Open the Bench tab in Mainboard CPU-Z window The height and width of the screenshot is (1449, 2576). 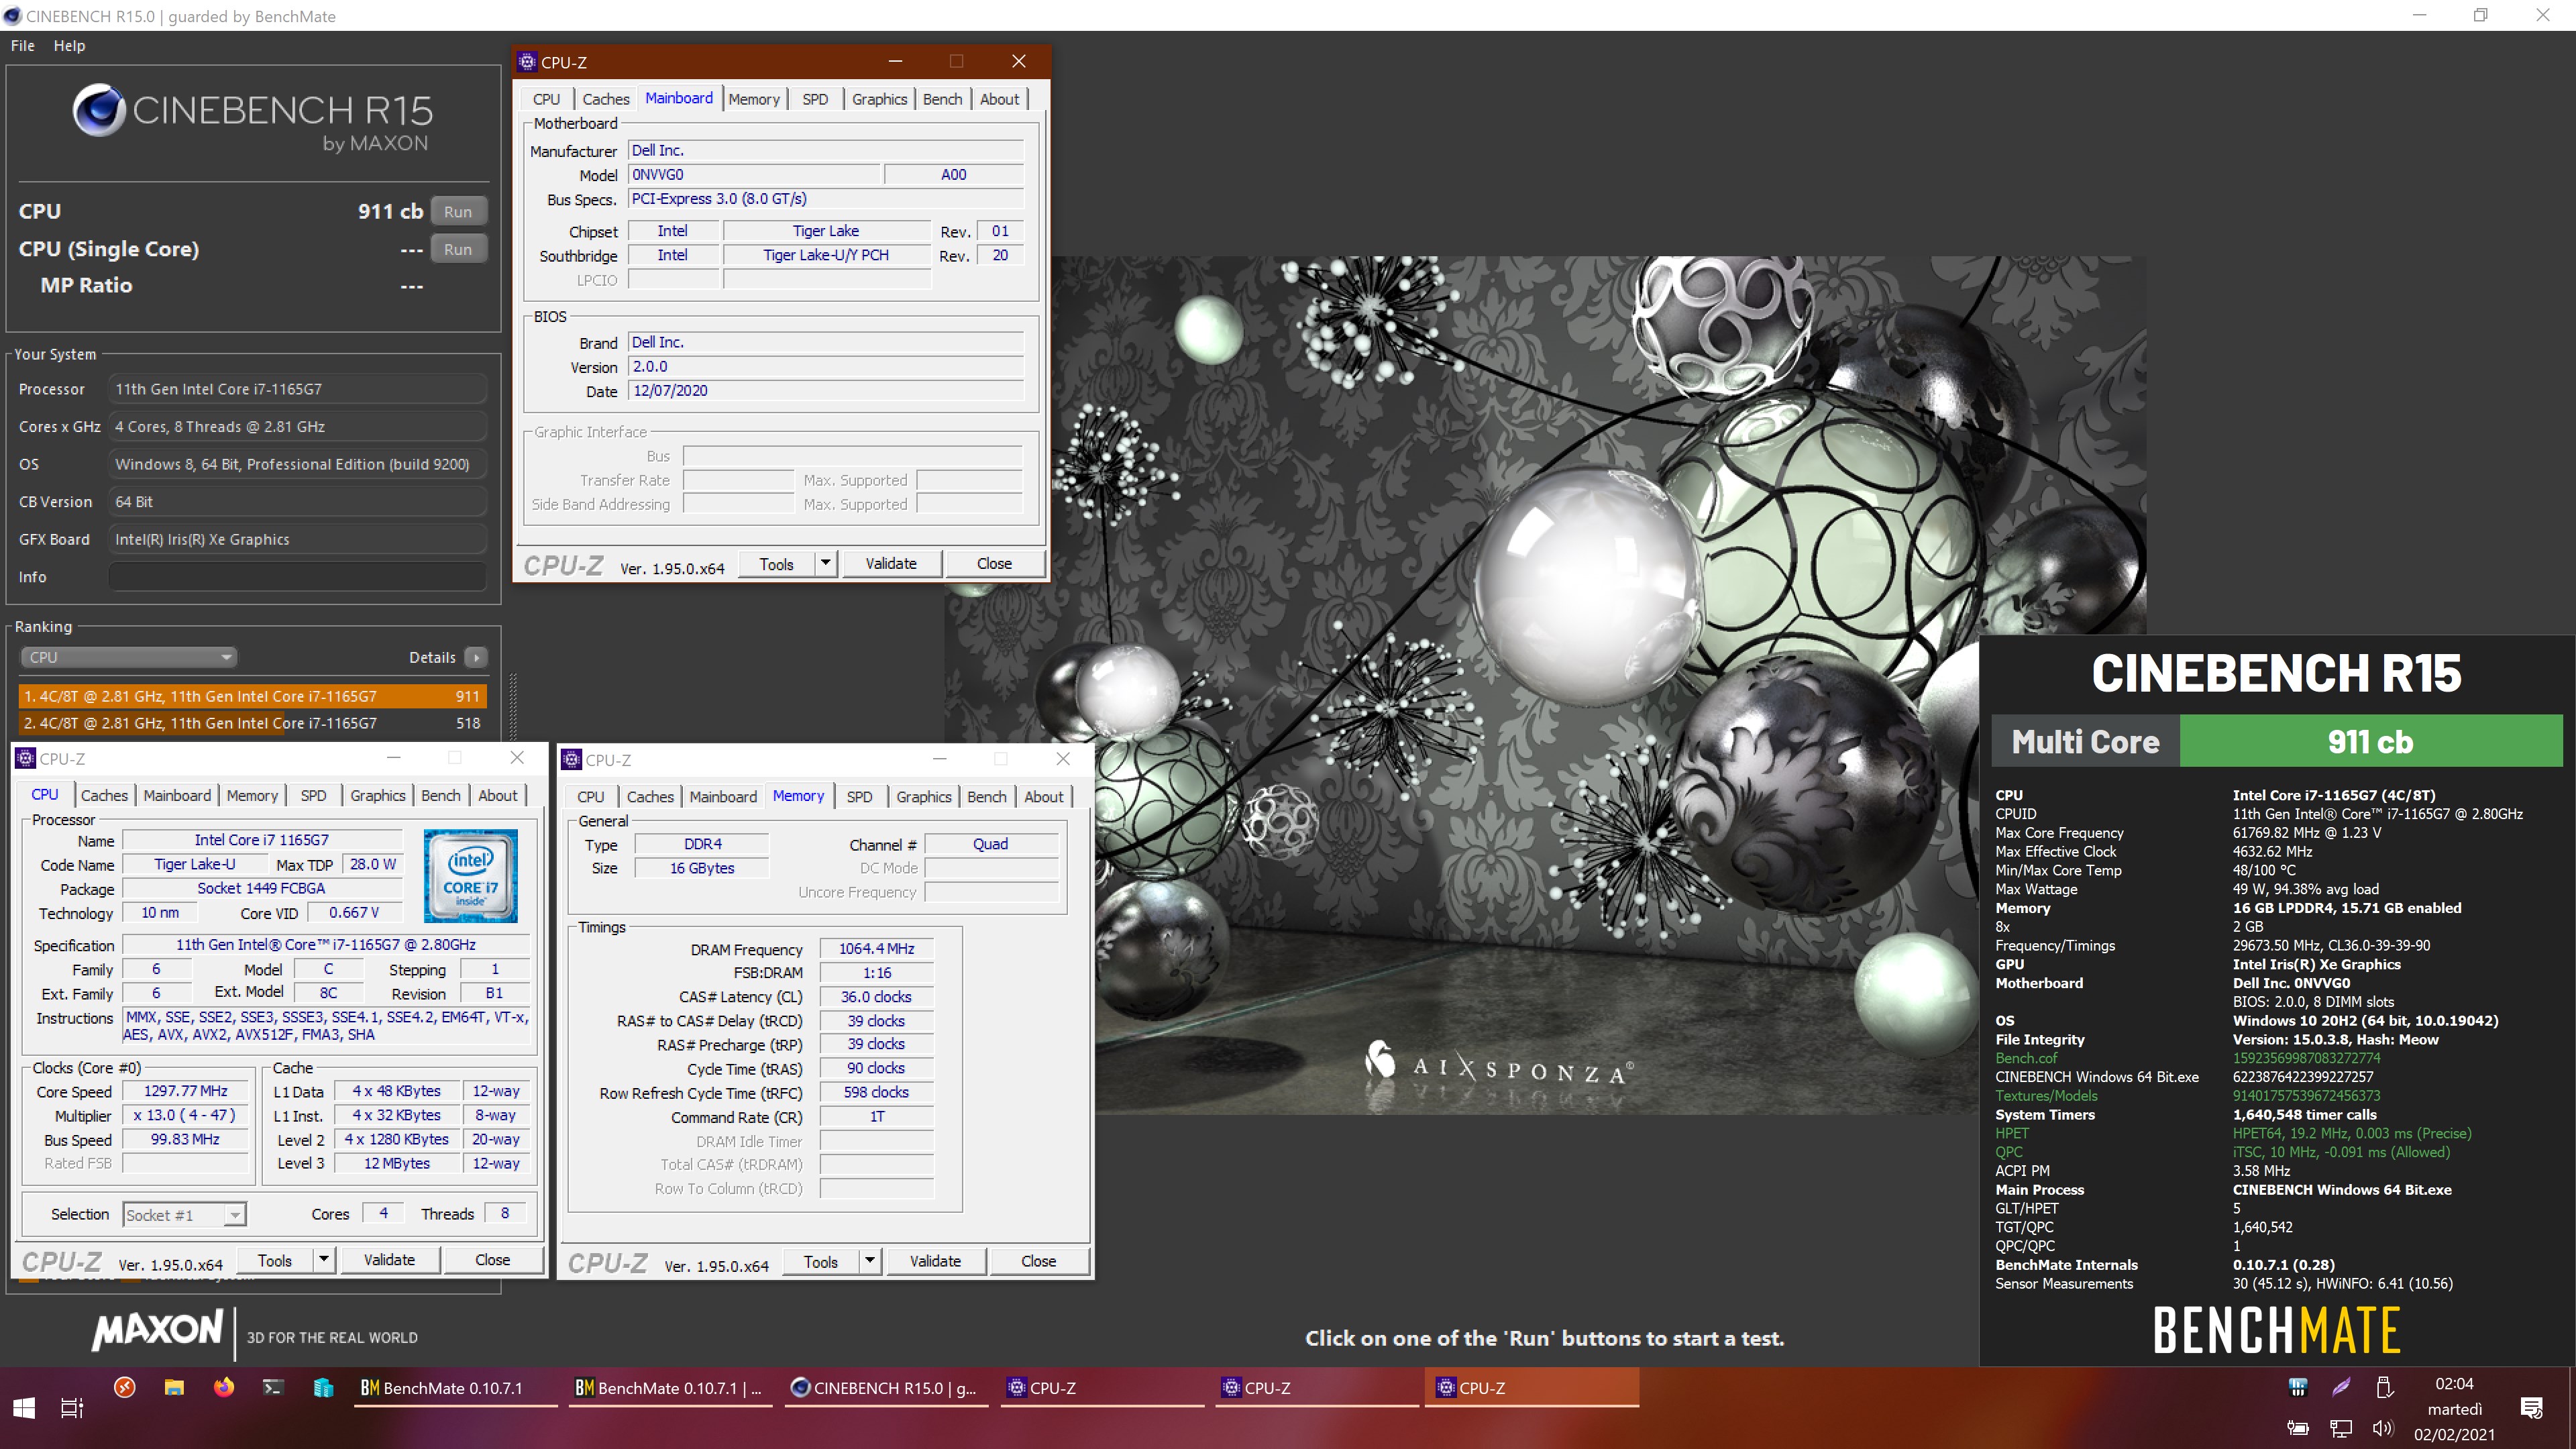942,99
